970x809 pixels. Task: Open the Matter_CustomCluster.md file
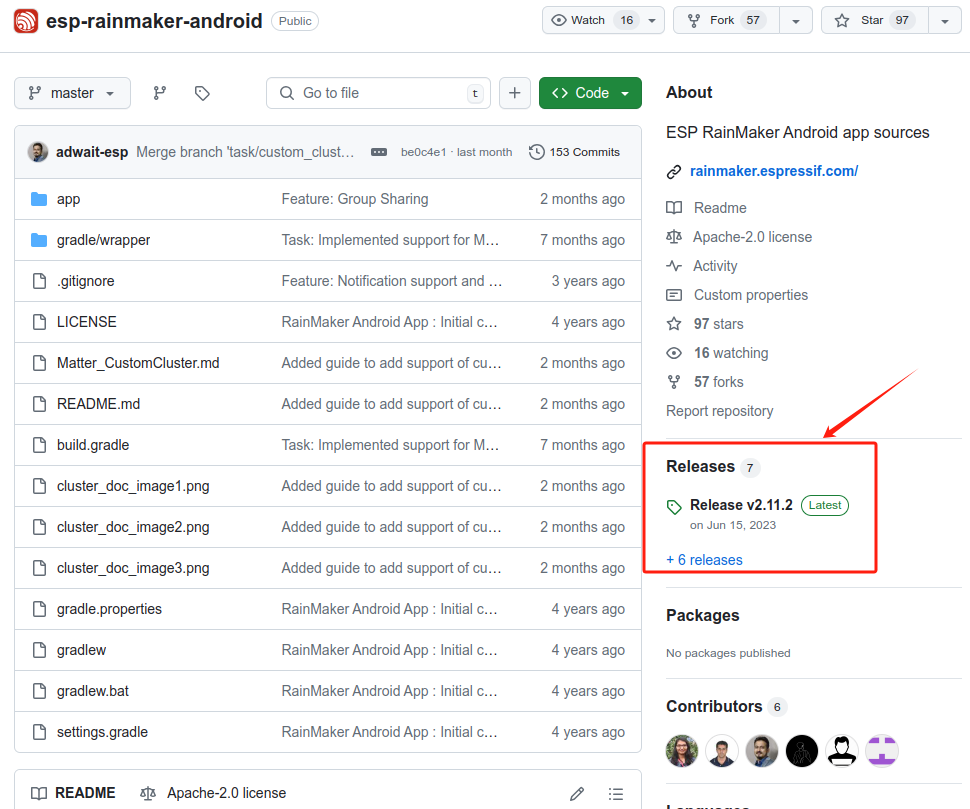[x=138, y=363]
